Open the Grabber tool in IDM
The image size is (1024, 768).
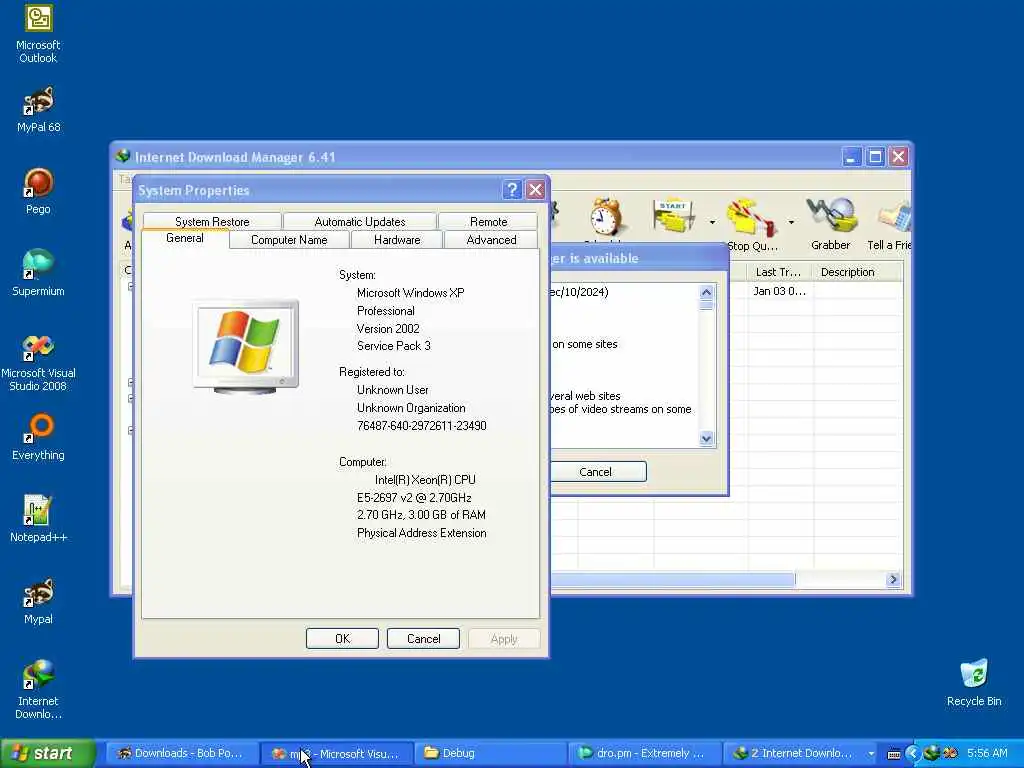pos(831,225)
